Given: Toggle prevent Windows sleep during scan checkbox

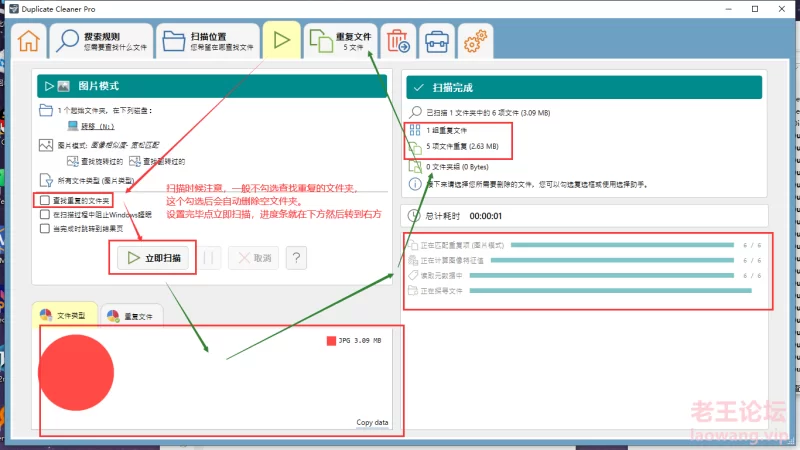Looking at the screenshot, I should (x=45, y=214).
